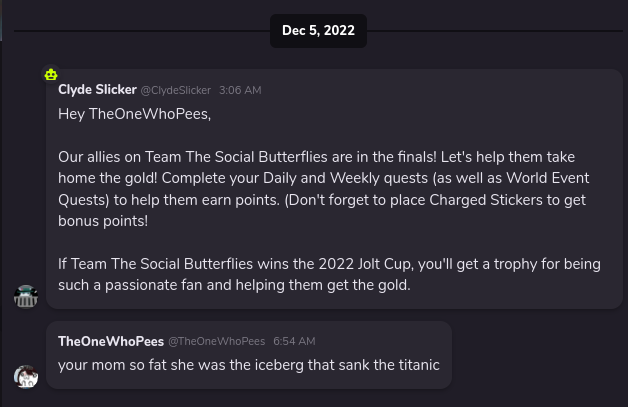
Task: Click the 6:54 AM message timestamp
Action: pos(294,342)
